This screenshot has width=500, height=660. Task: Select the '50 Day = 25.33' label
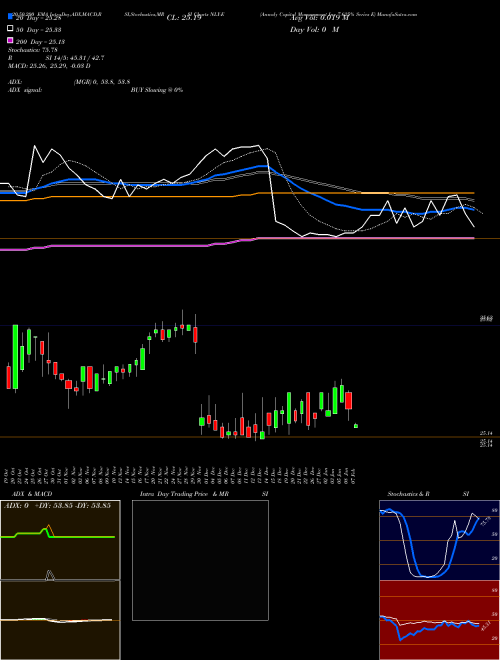[38, 30]
